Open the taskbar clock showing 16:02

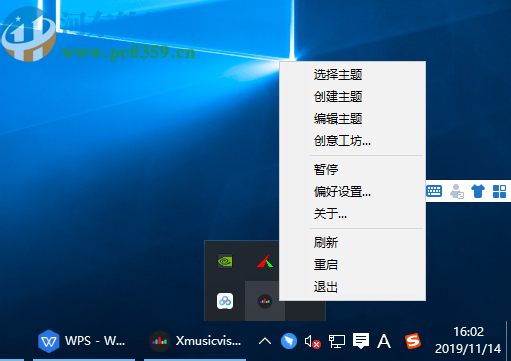tap(468, 340)
